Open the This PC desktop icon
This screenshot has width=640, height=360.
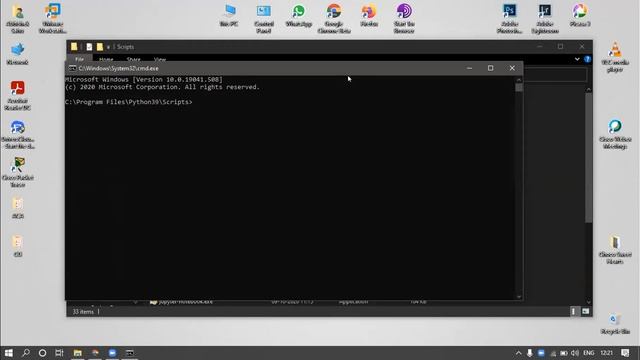pos(229,15)
